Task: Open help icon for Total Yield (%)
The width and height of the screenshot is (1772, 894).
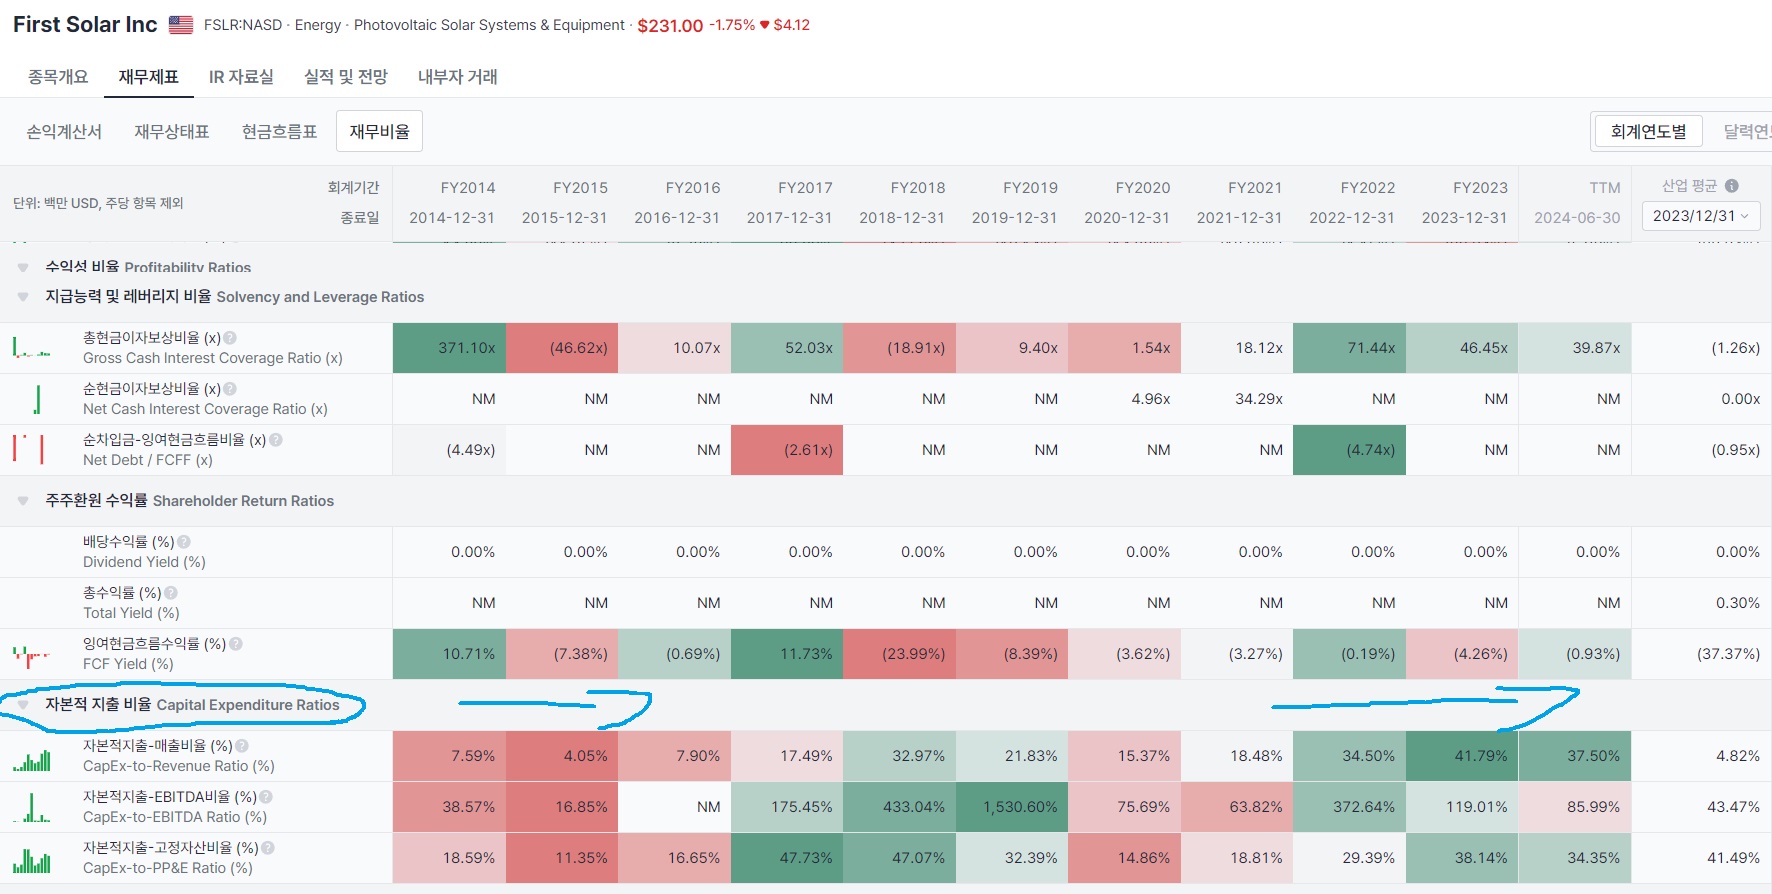Action: tap(171, 593)
